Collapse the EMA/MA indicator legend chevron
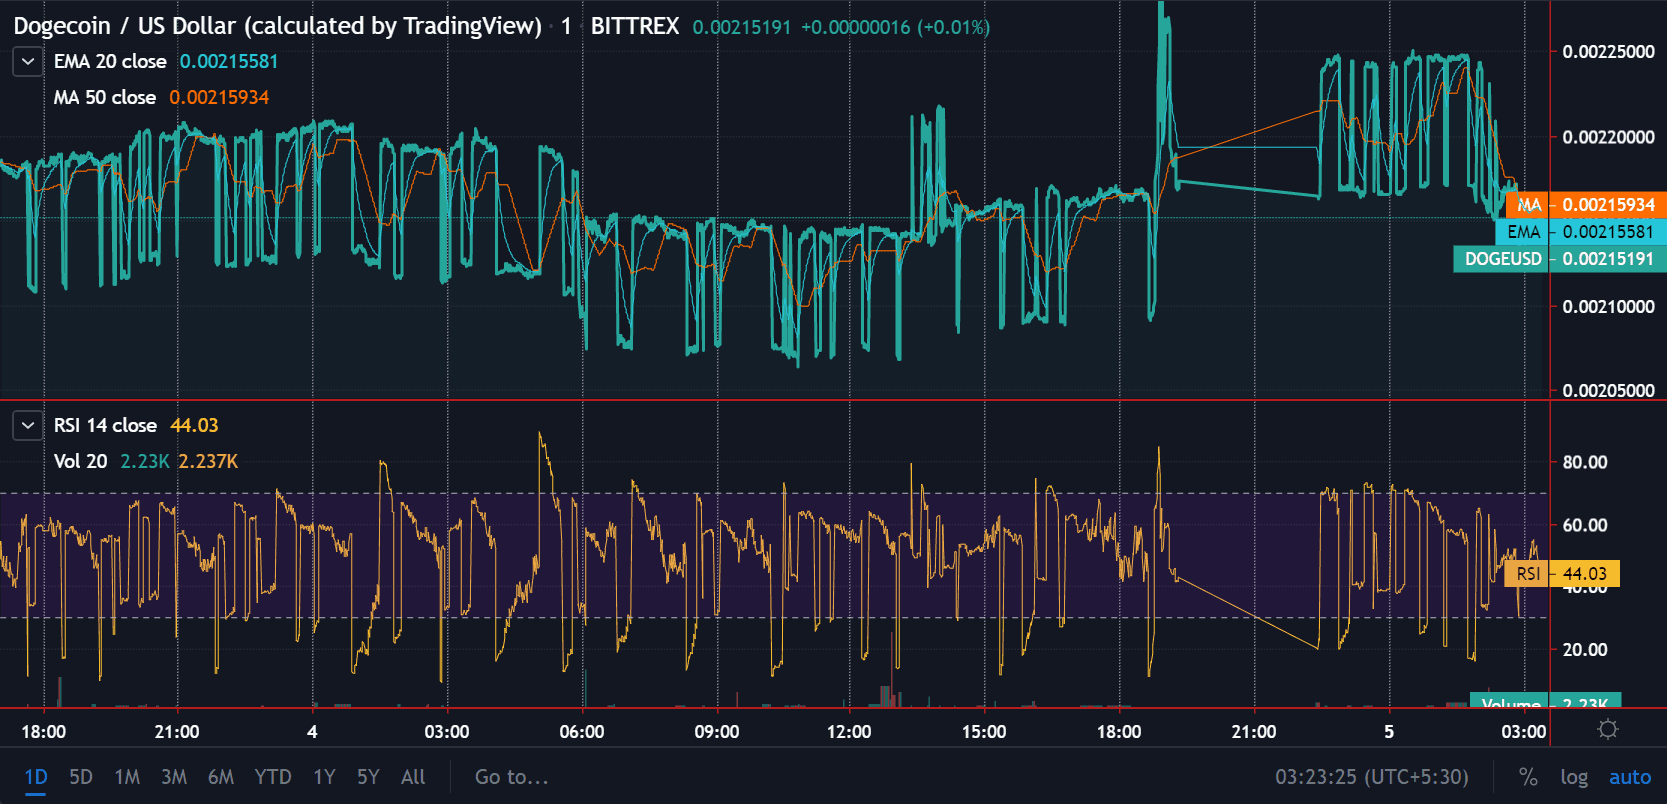Viewport: 1667px width, 804px height. [x=28, y=62]
